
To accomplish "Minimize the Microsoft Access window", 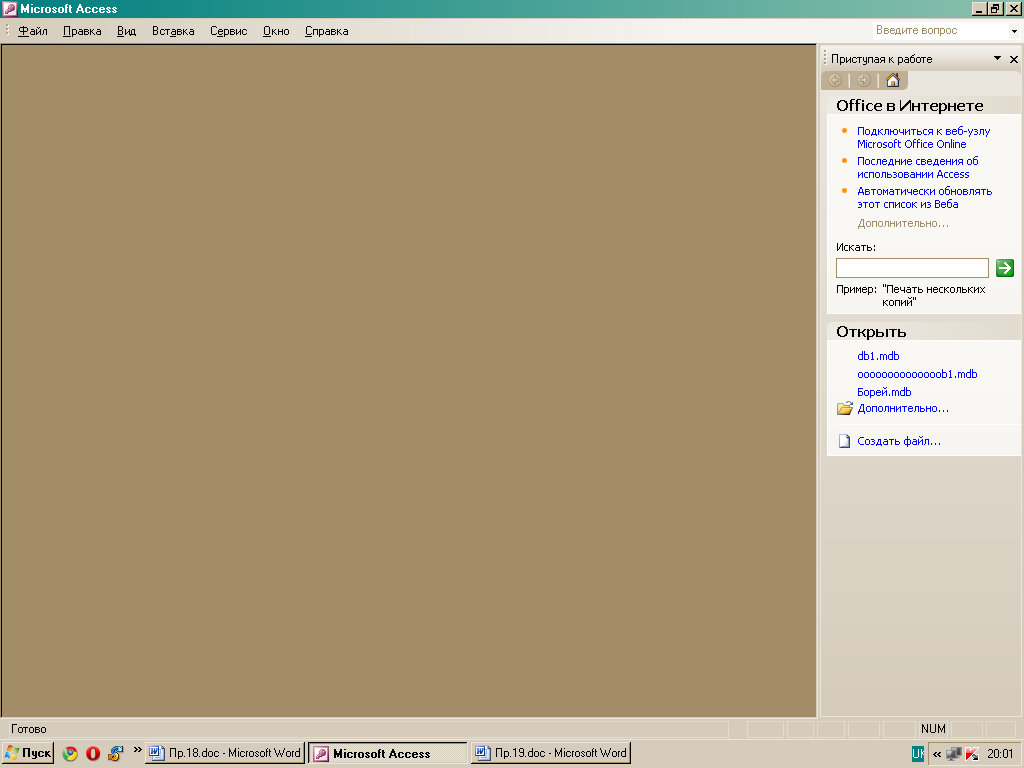I will click(979, 8).
